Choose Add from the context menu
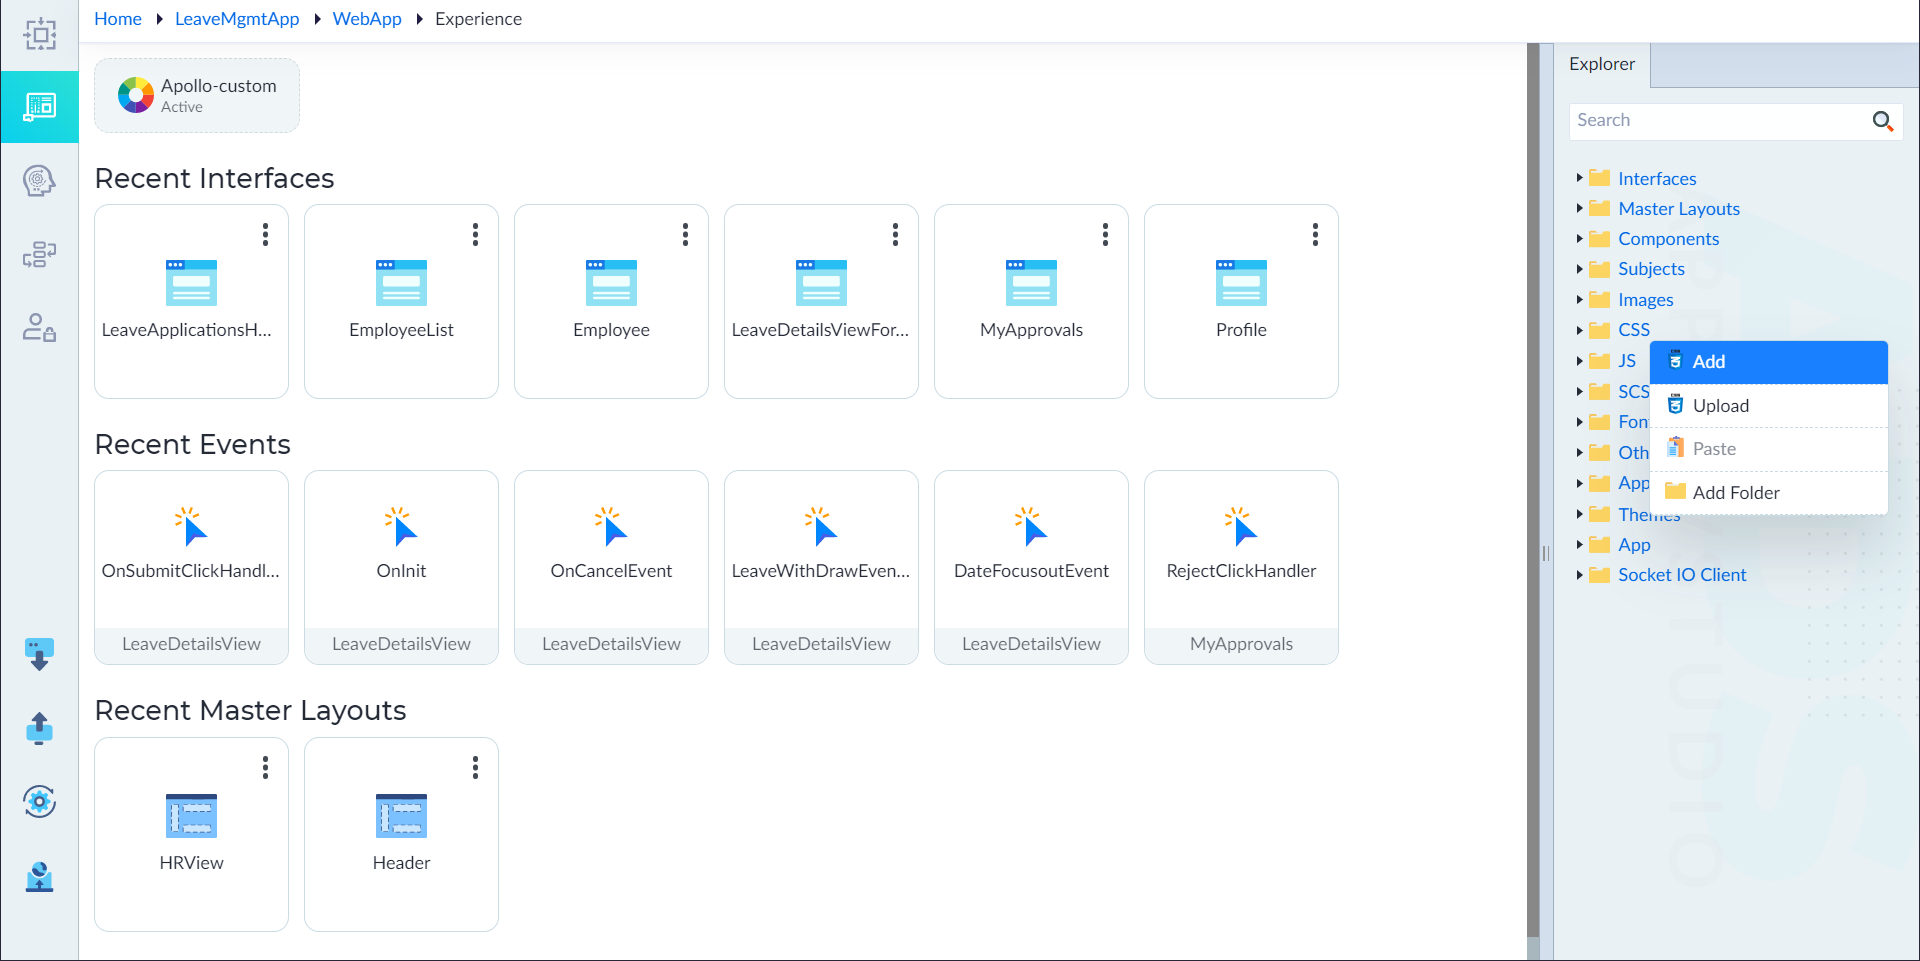This screenshot has height=961, width=1920. (1768, 362)
